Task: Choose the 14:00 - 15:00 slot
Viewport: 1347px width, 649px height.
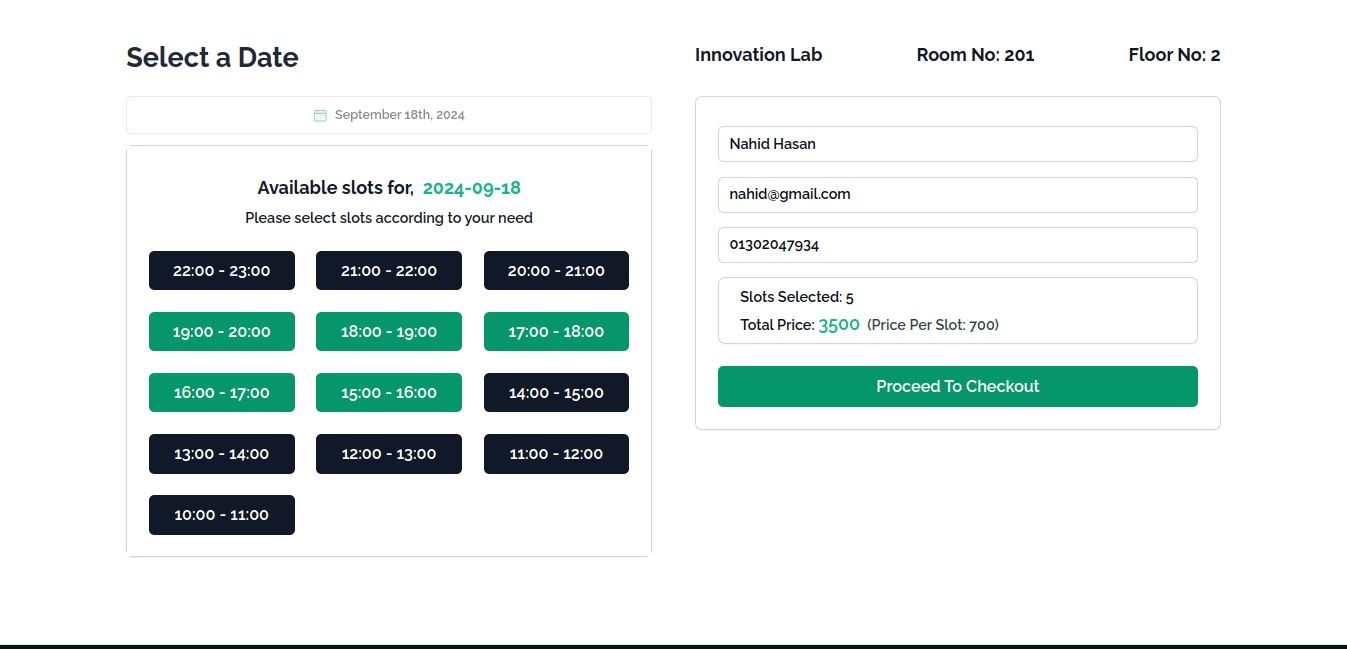Action: 556,393
